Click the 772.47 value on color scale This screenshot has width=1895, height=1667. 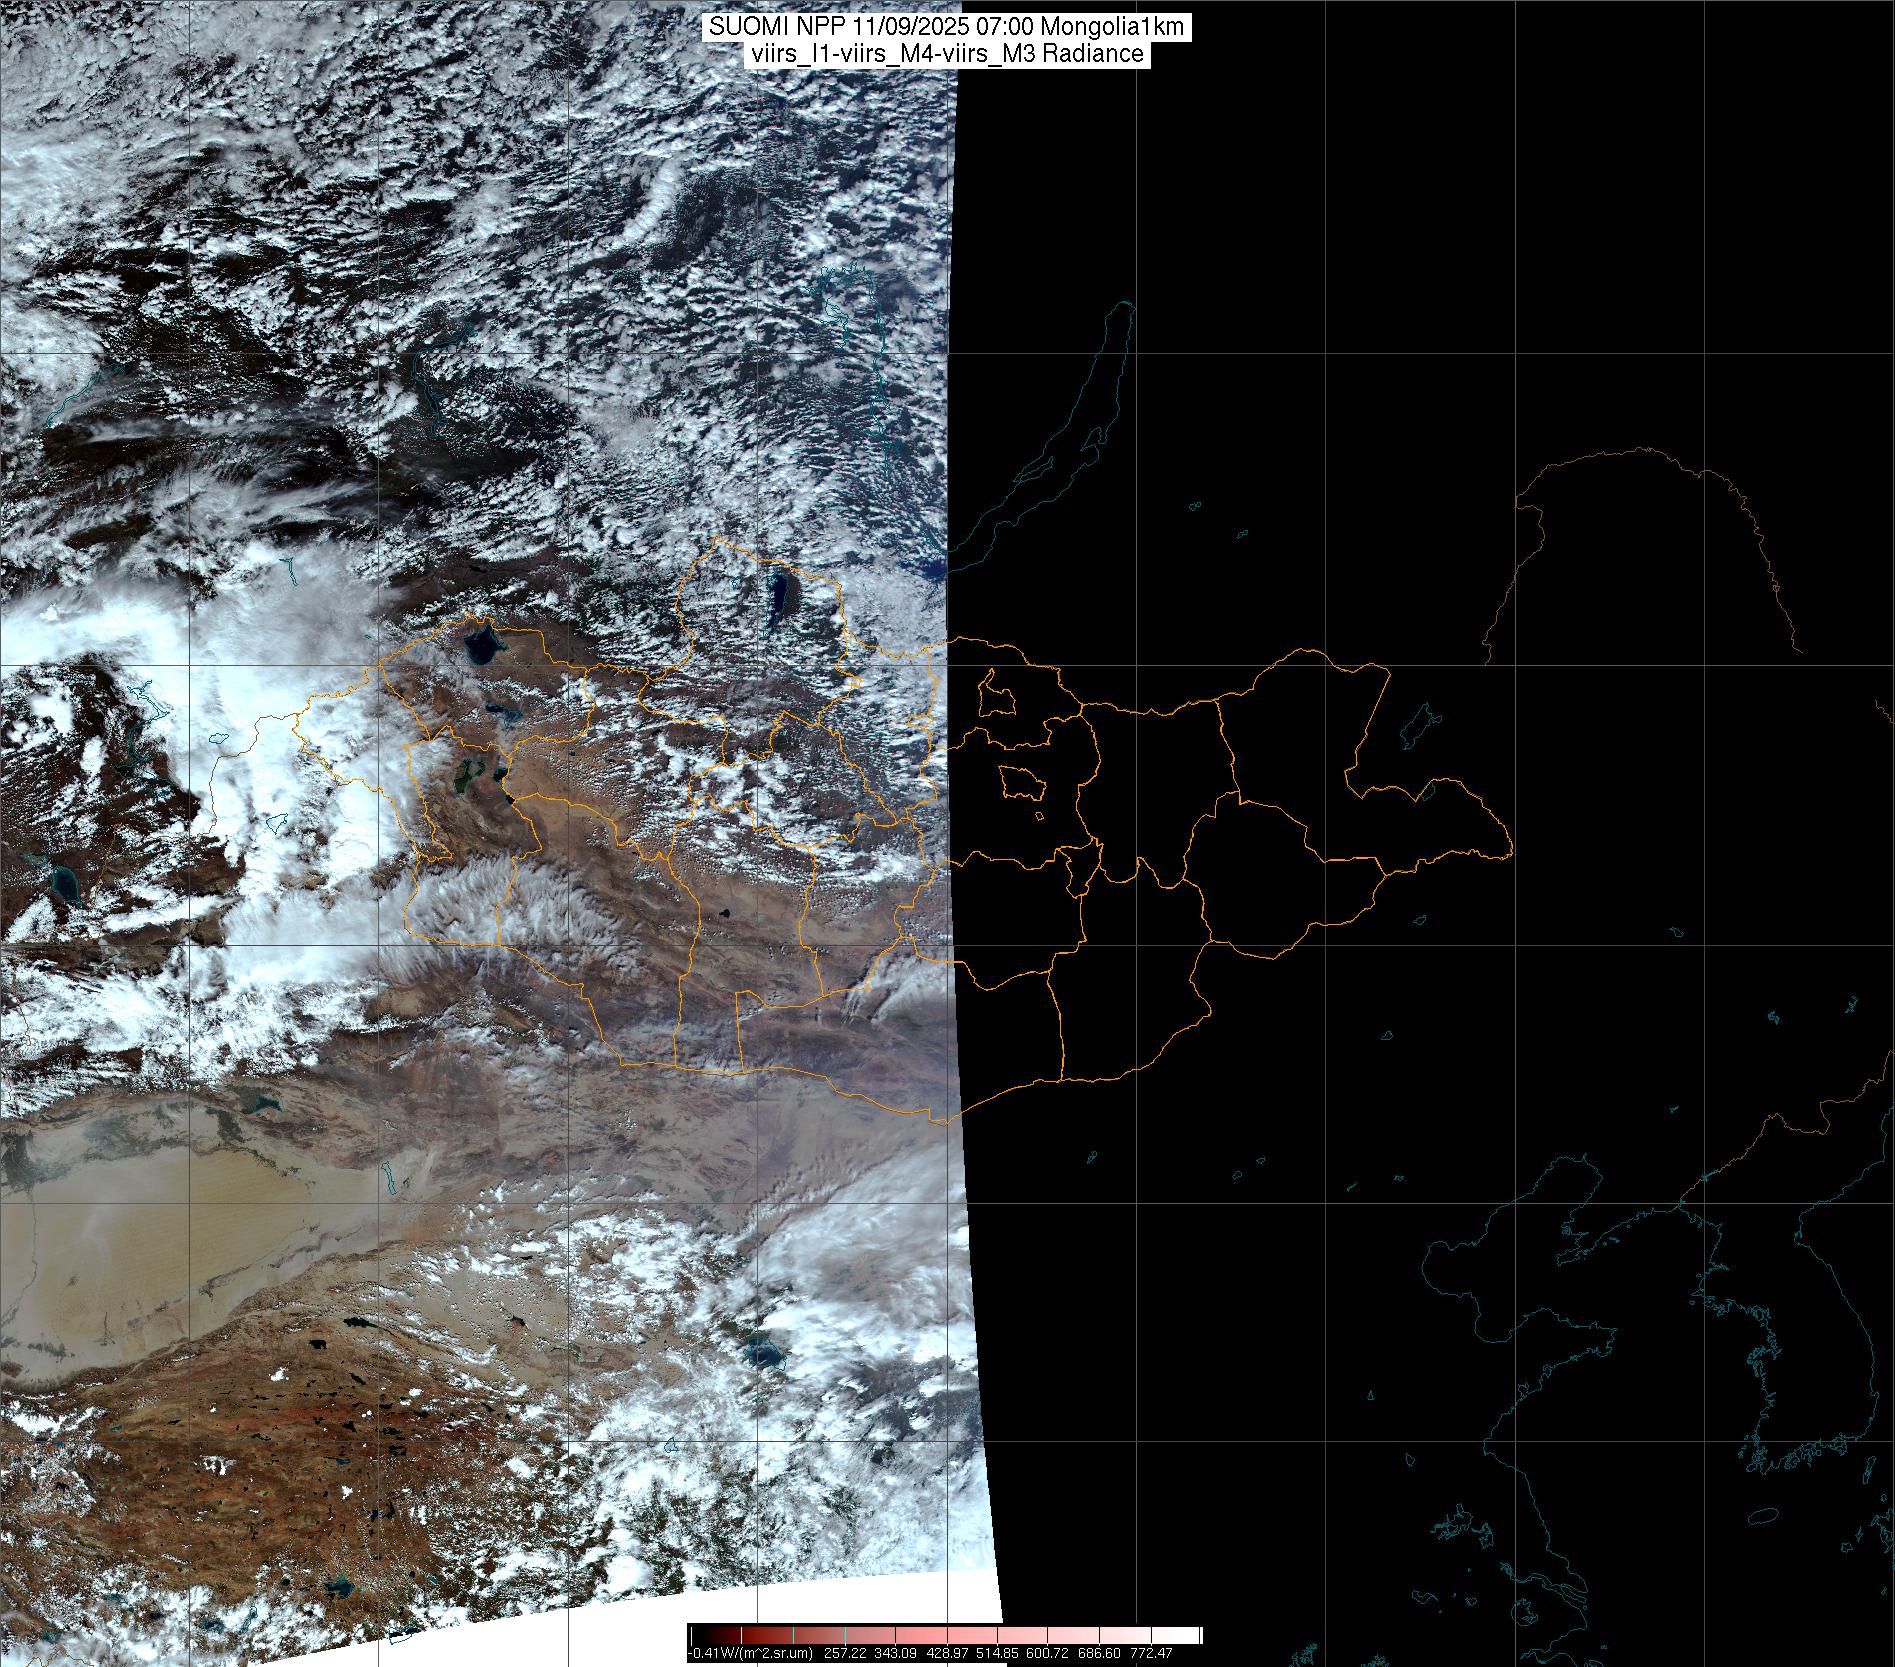pos(1149,1653)
